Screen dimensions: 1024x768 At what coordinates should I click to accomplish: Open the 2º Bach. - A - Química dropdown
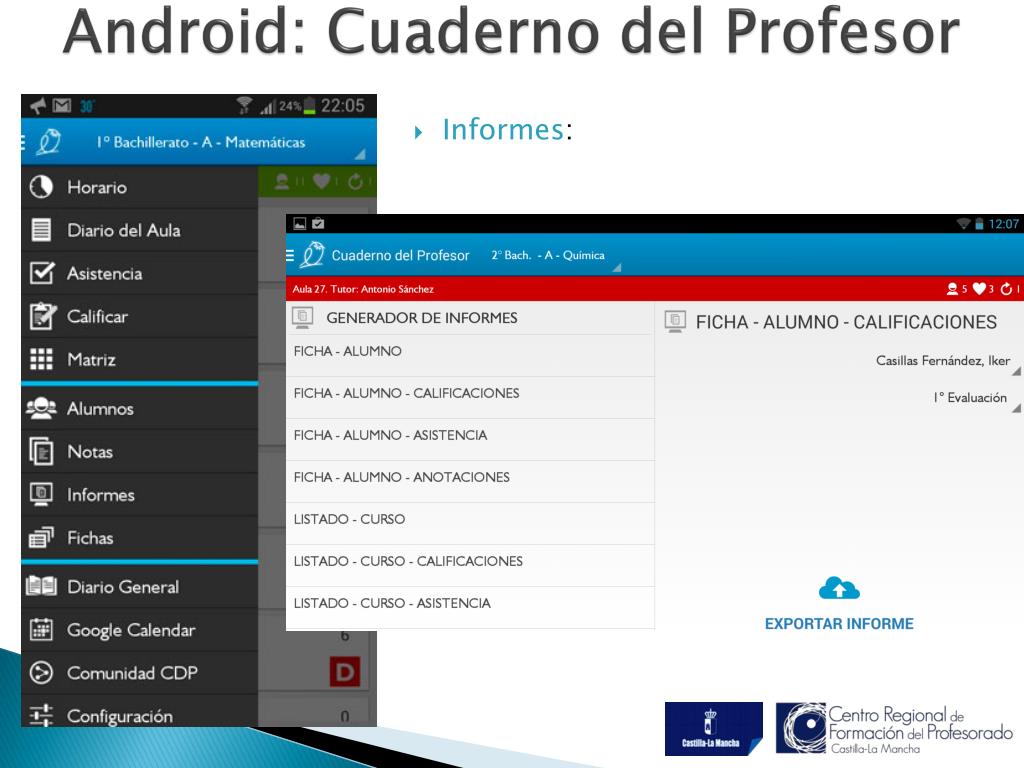click(555, 256)
